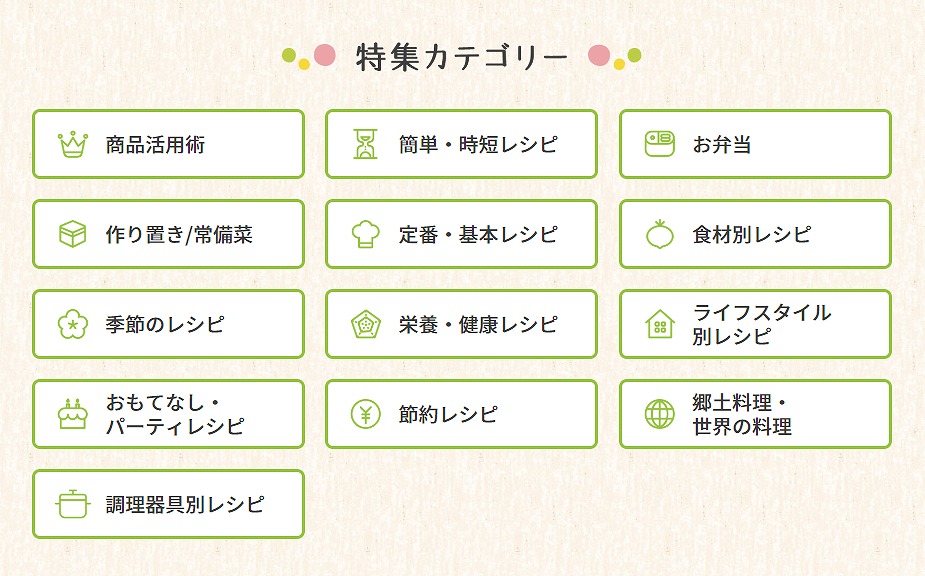The height and width of the screenshot is (576, 925).
Task: Click the birthday cake icon for おもてなし・パーティレシピ
Action: click(x=73, y=414)
